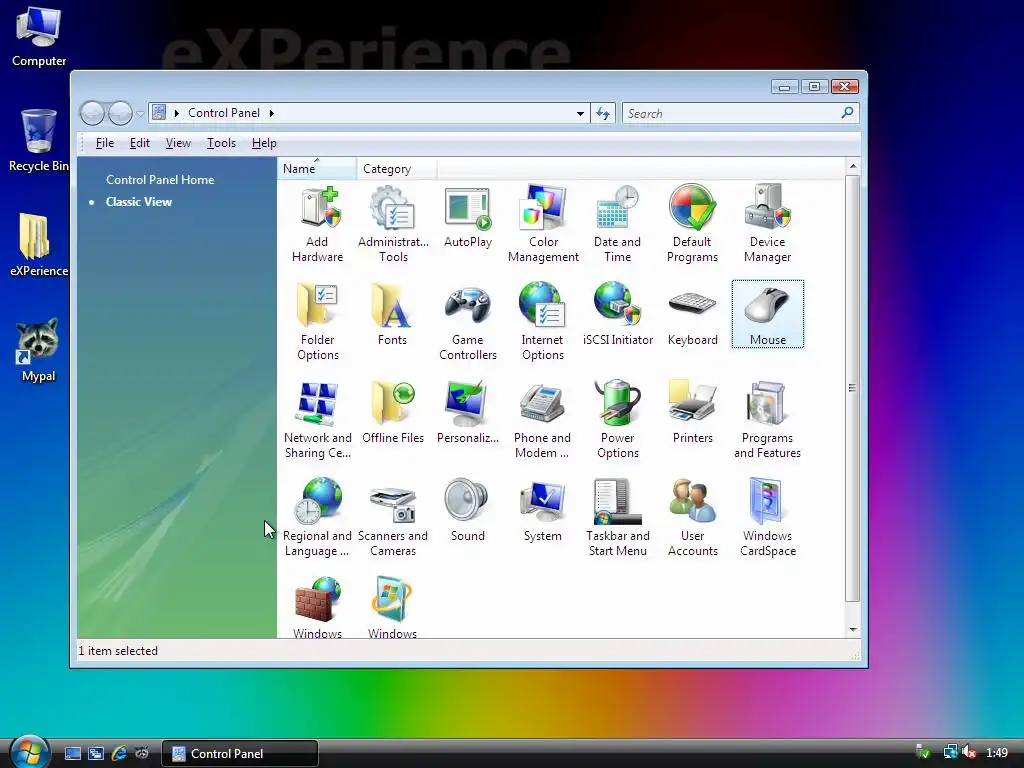Sort by the Name column header

[317, 168]
